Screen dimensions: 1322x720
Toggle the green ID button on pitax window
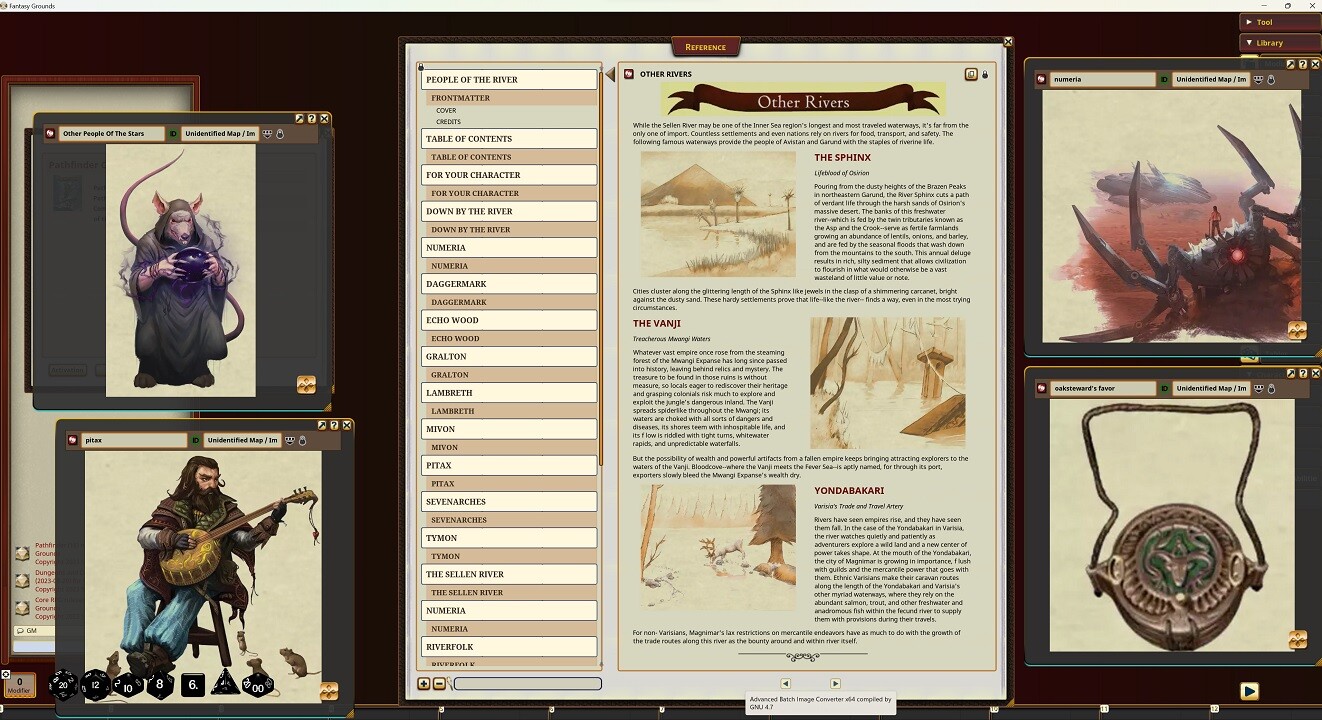pos(196,440)
